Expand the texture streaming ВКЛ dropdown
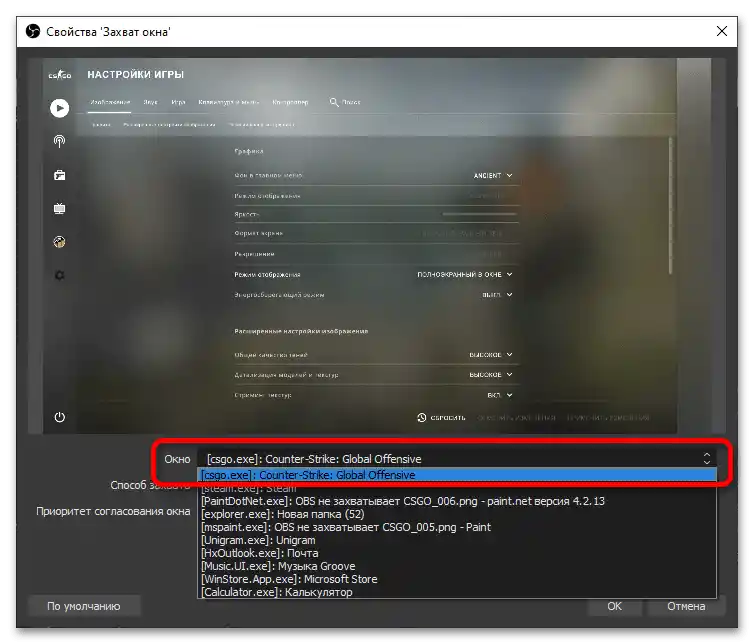The width and height of the screenshot is (754, 644). click(x=500, y=395)
